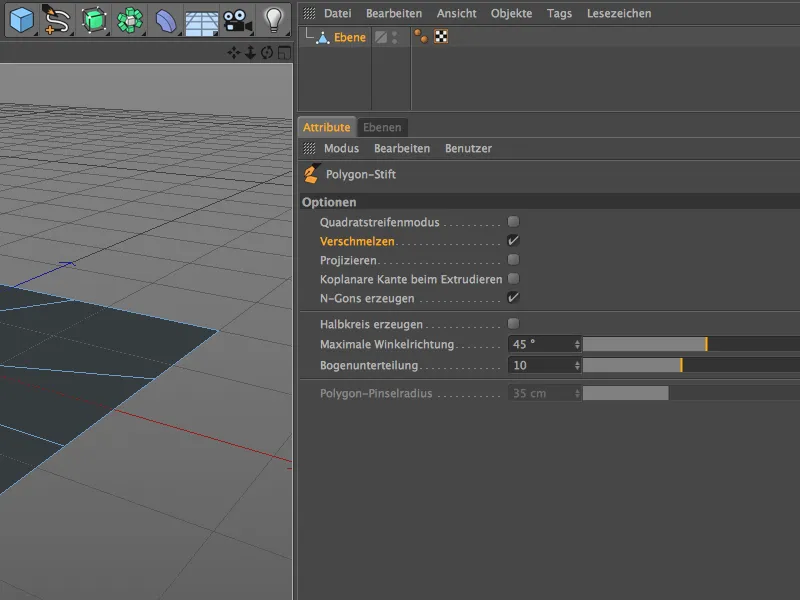This screenshot has width=800, height=600.
Task: Click the Quadratstreifenmodus label
Action: click(380, 222)
